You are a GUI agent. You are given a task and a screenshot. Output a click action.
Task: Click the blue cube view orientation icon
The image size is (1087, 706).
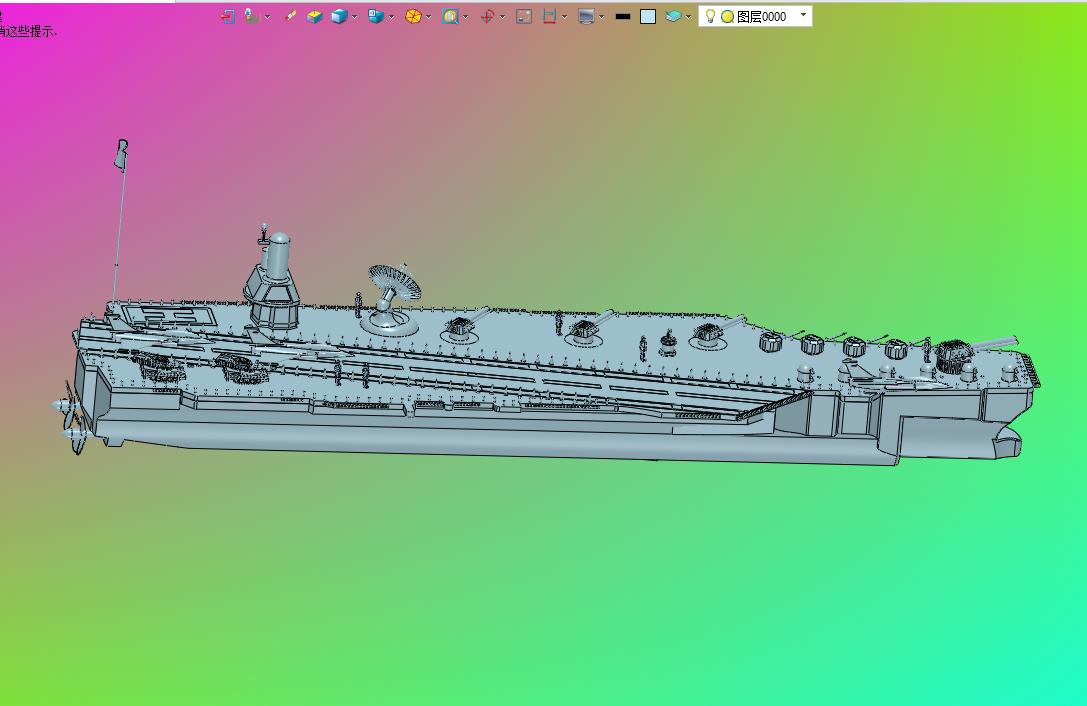pos(376,17)
